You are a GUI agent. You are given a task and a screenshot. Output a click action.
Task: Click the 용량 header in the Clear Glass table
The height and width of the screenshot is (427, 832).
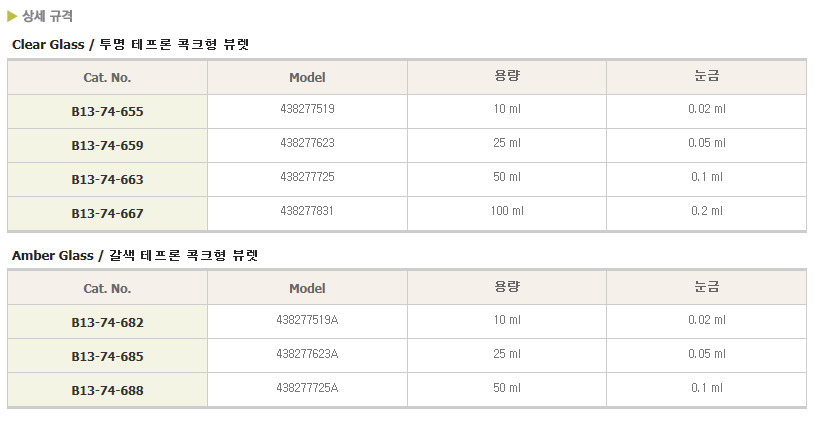(x=507, y=76)
